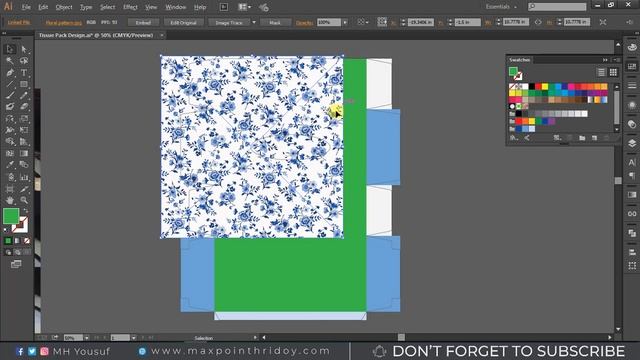
Task: Select the Eyedropper tool
Action: click(10, 165)
